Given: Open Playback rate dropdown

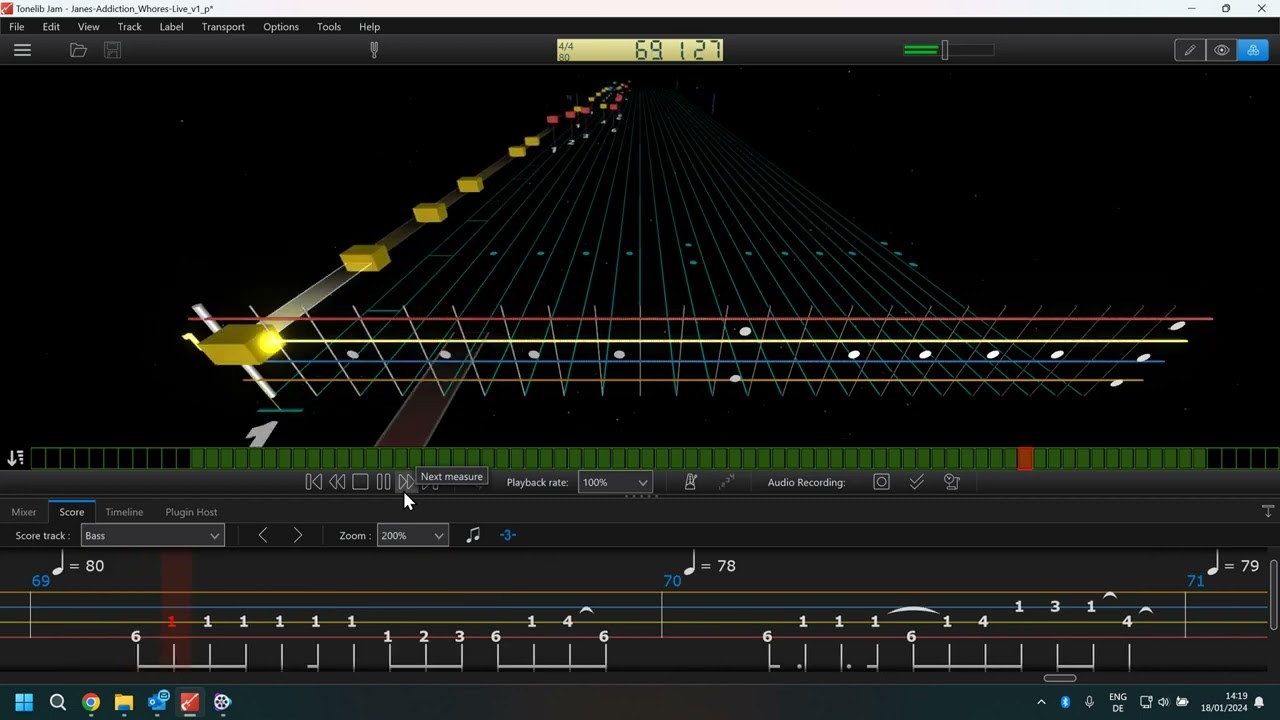Looking at the screenshot, I should point(615,482).
